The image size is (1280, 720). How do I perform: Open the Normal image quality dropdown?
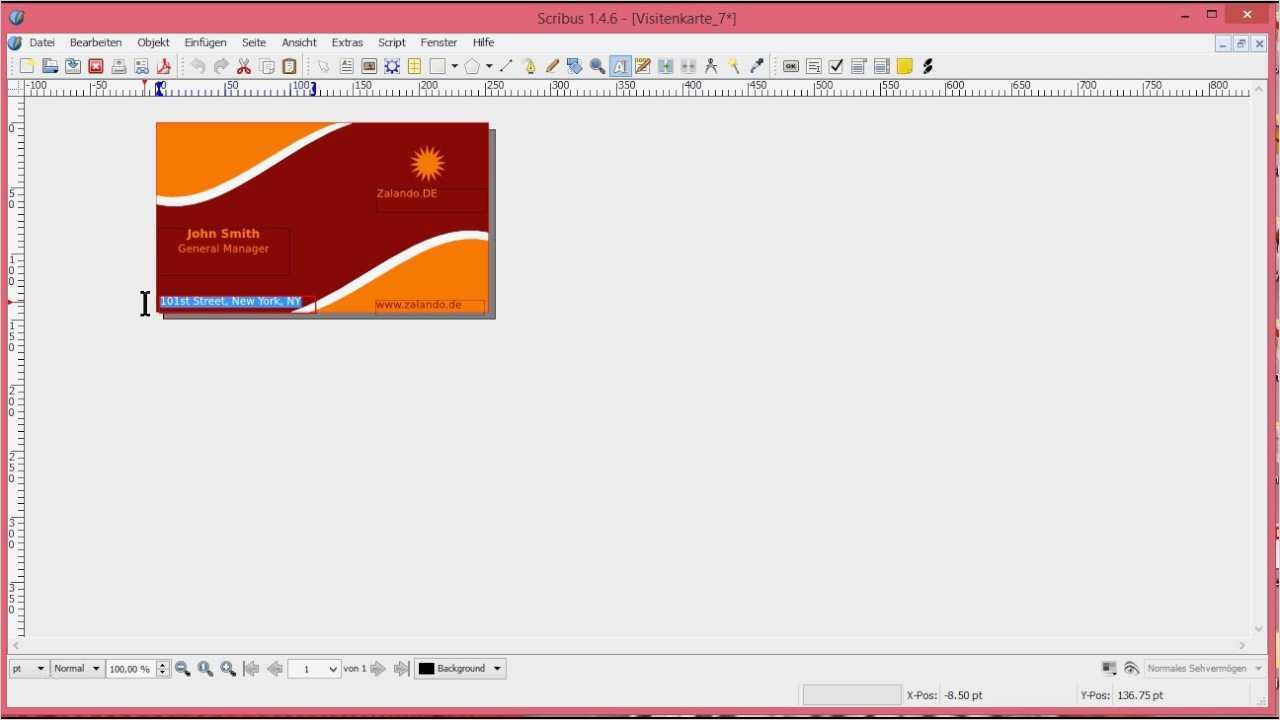coord(77,669)
